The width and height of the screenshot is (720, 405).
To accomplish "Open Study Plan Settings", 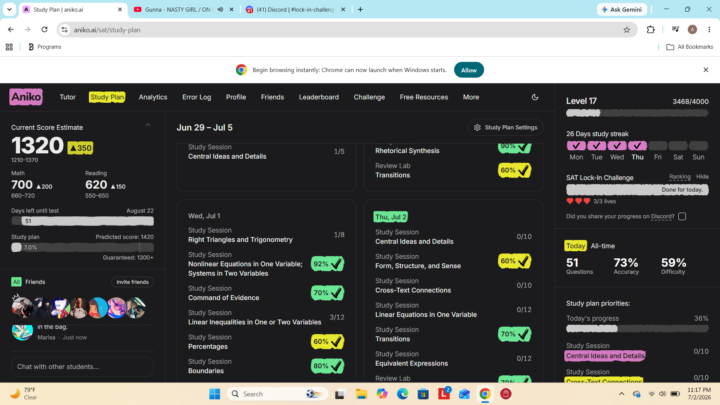I will [x=506, y=128].
